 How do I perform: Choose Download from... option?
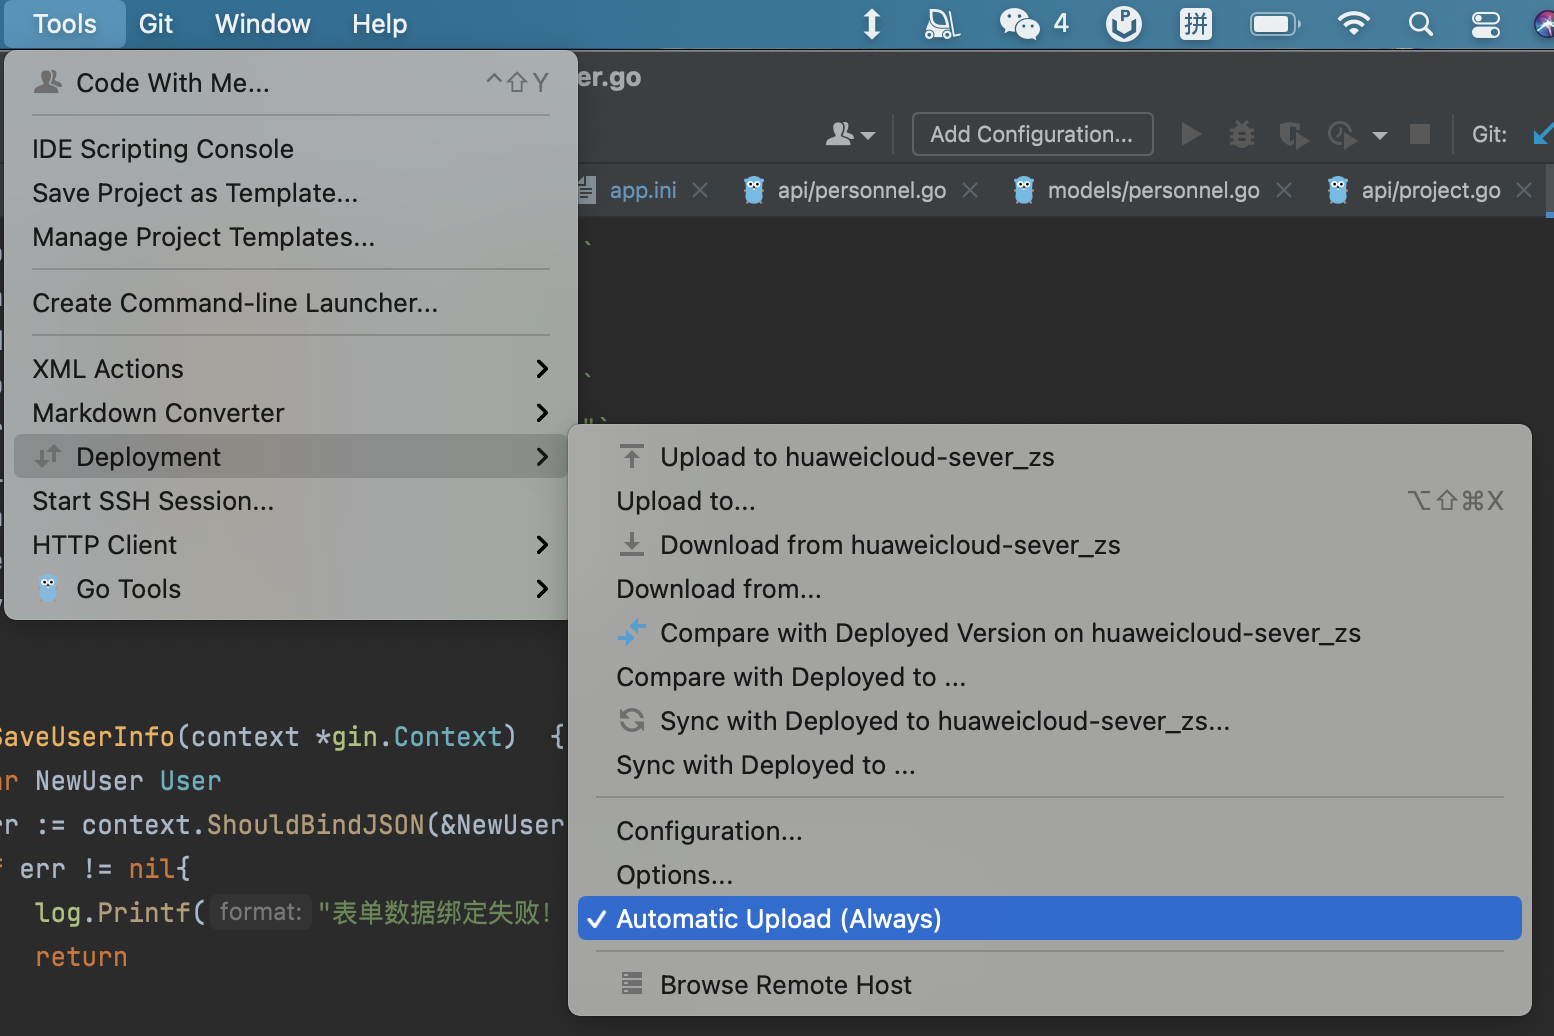click(1050, 589)
